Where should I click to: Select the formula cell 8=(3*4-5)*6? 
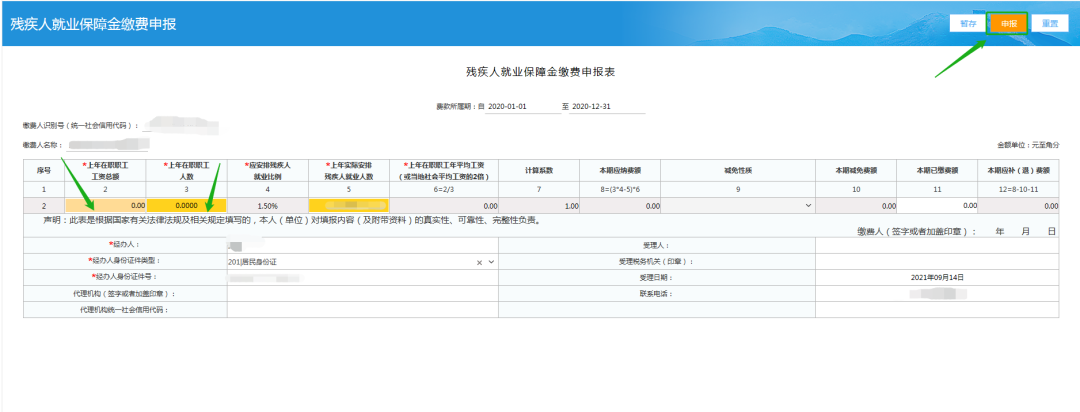tap(621, 188)
